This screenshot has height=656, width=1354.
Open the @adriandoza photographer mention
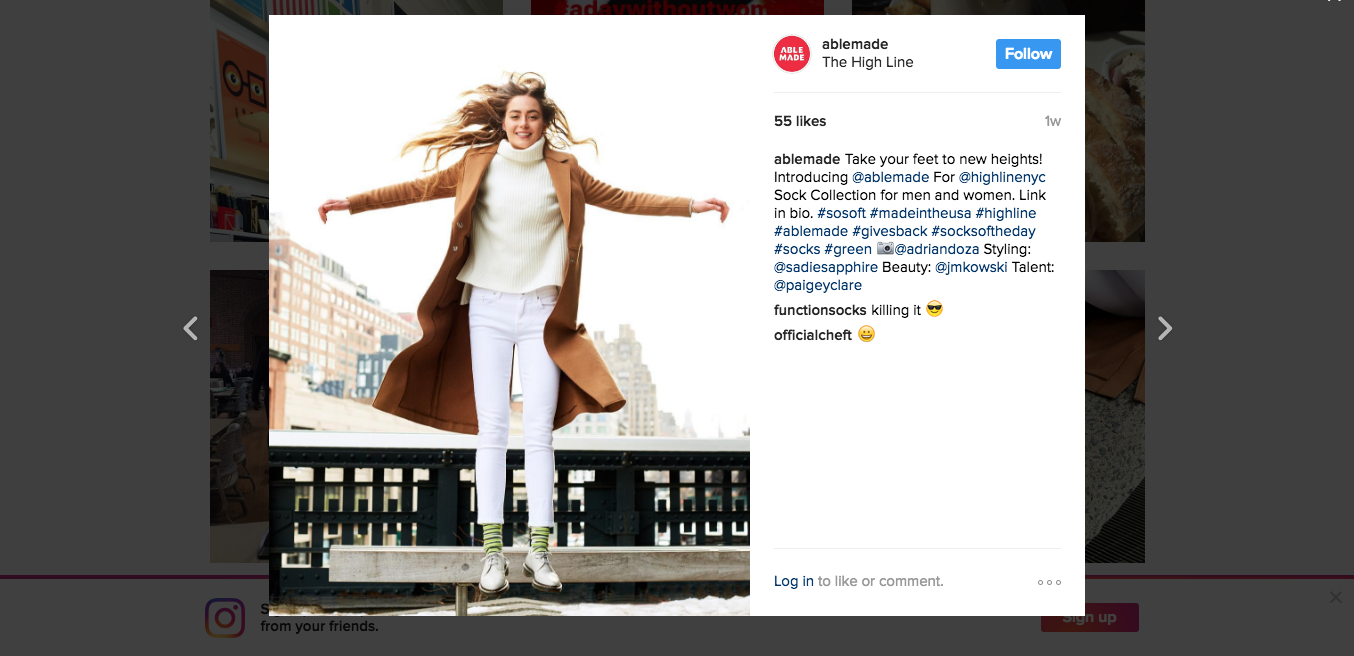937,249
